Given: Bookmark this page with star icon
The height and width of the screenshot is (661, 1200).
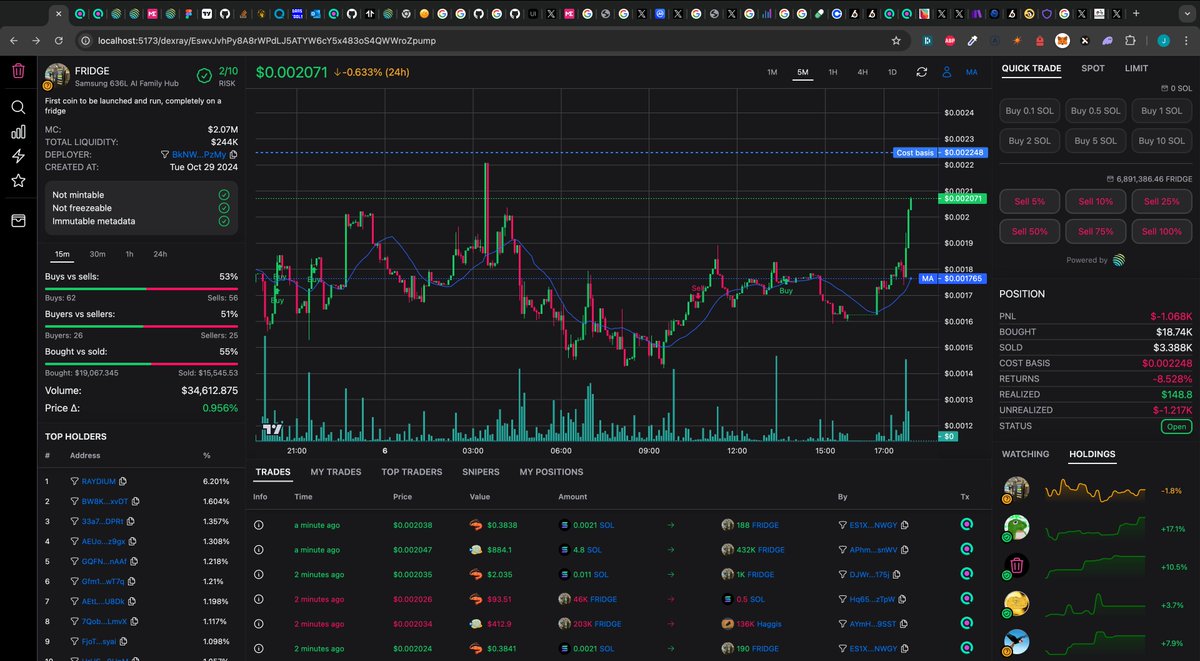Looking at the screenshot, I should [x=897, y=40].
